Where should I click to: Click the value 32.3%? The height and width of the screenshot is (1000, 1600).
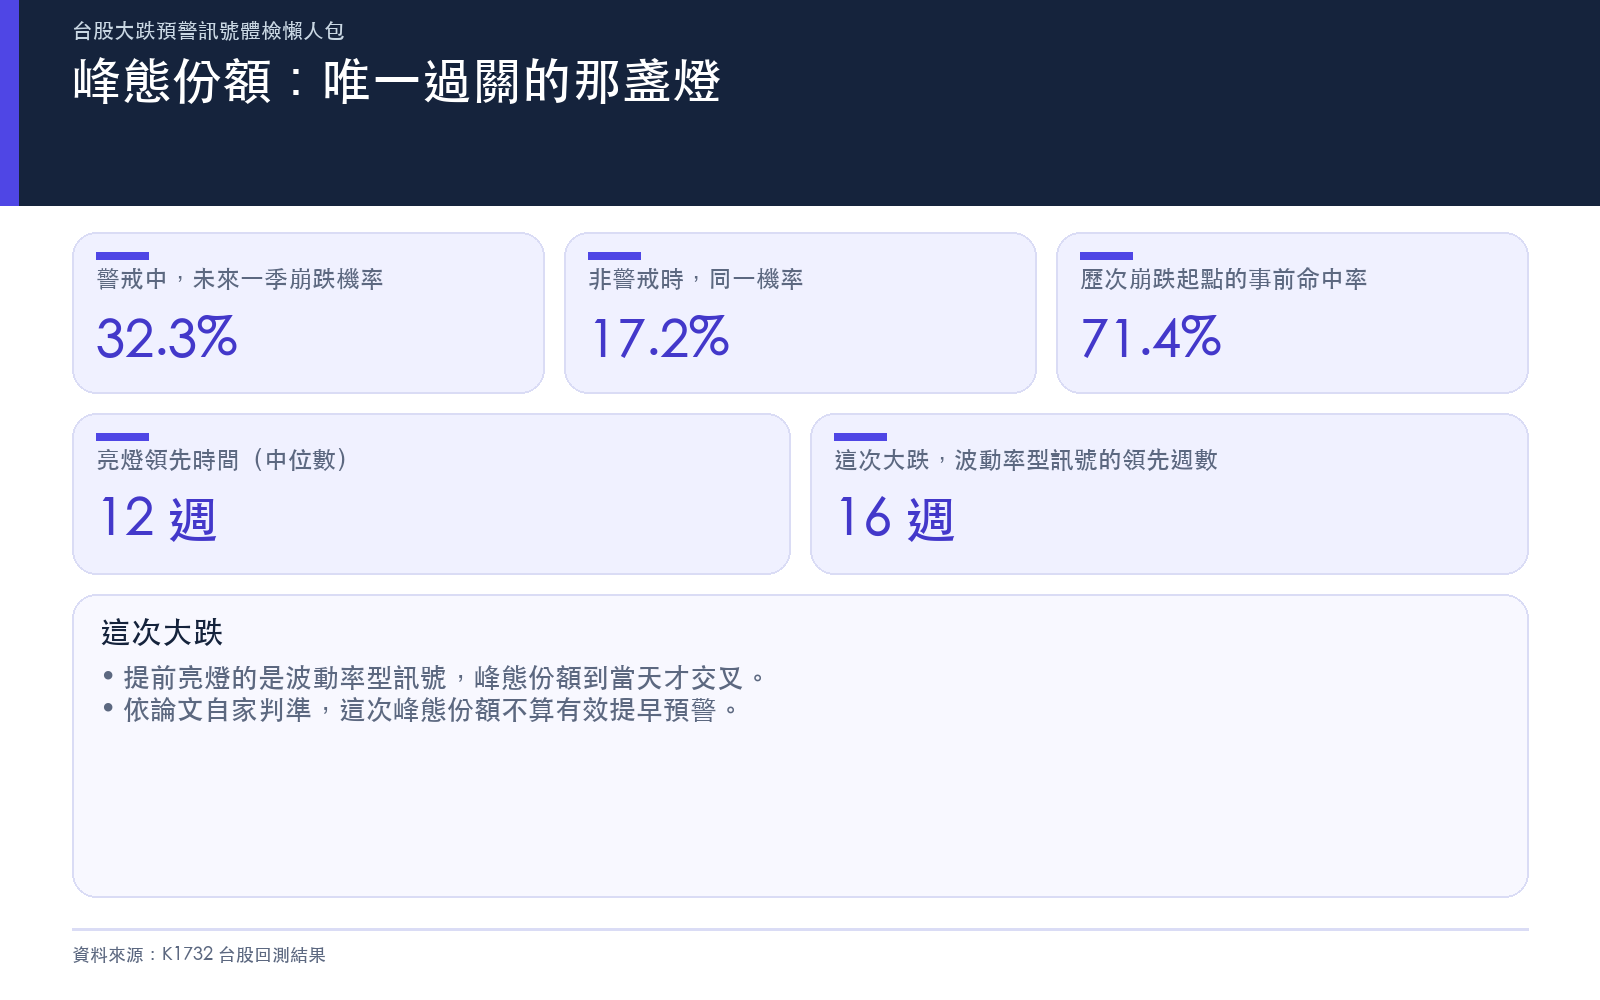pos(167,338)
